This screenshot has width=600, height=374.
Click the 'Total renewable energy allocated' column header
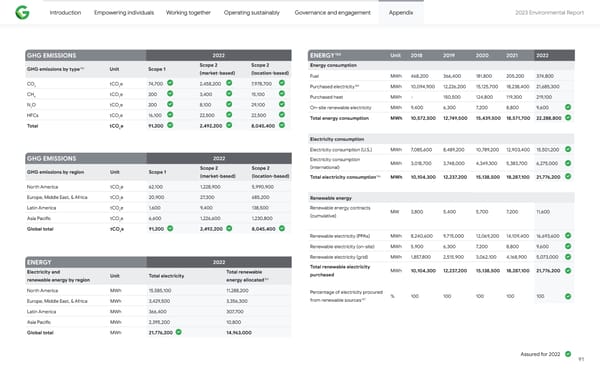247,276
